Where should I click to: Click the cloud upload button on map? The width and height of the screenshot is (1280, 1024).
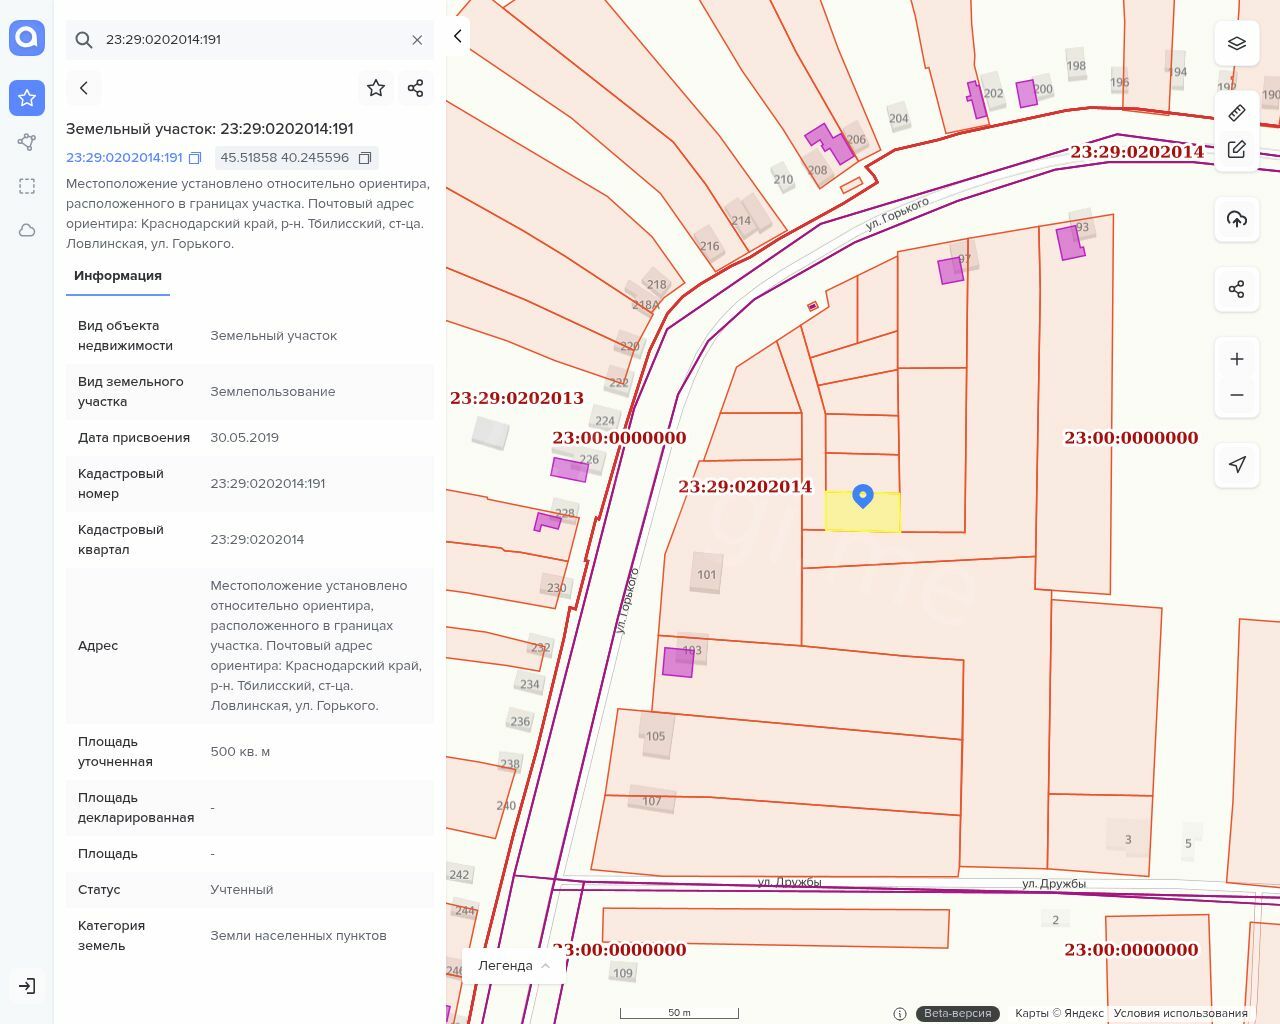click(1237, 219)
